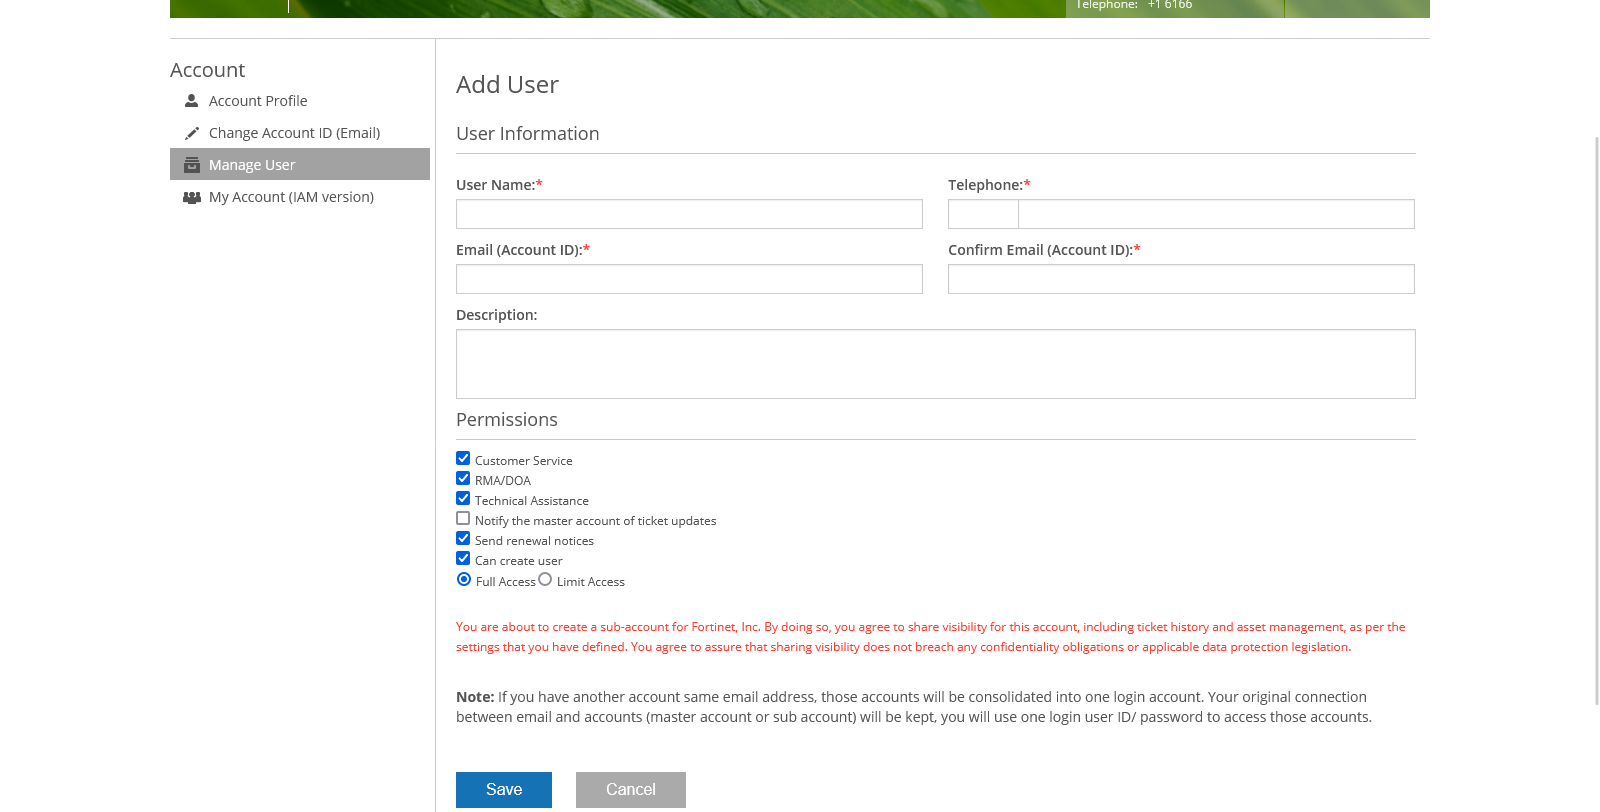
Task: Click the Change Account ID pencil icon
Action: tap(192, 133)
